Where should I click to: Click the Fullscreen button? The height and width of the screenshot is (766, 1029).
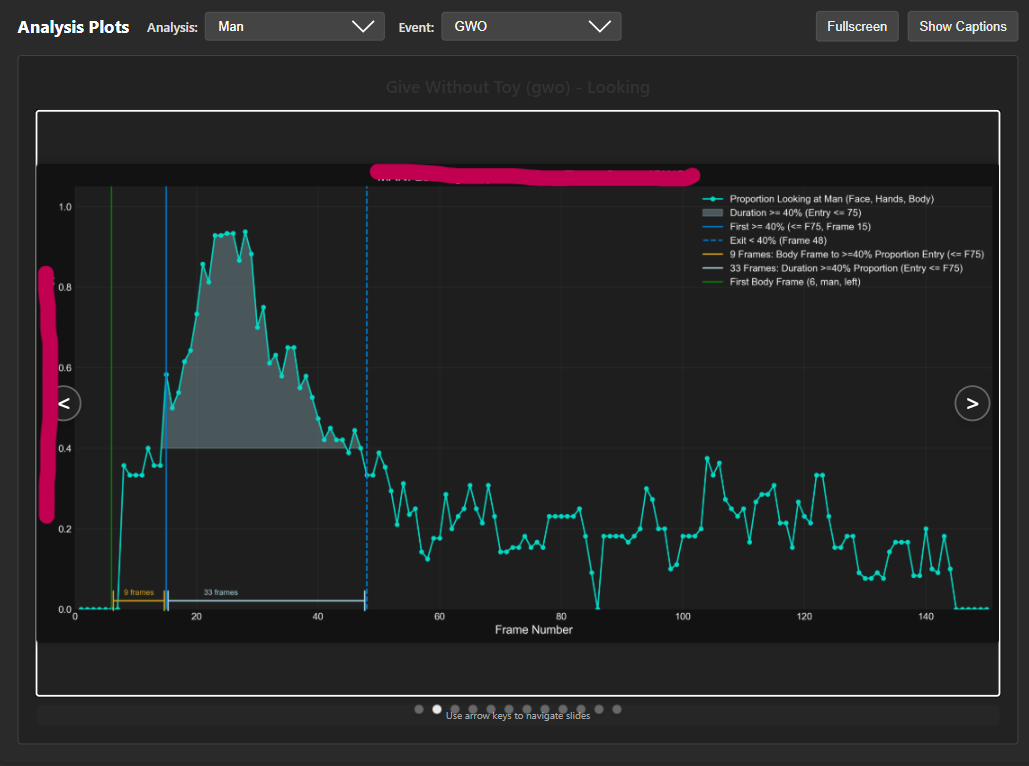tap(856, 27)
